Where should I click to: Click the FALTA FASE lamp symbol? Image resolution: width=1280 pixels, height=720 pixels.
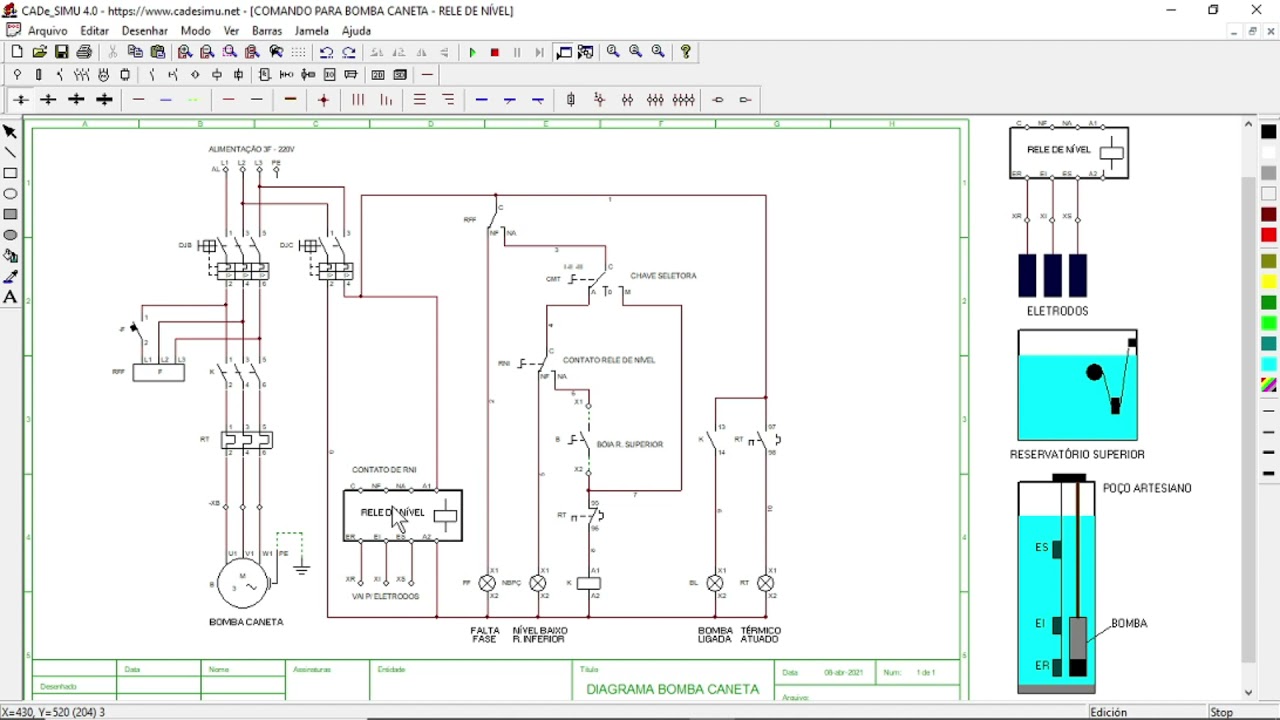click(487, 583)
